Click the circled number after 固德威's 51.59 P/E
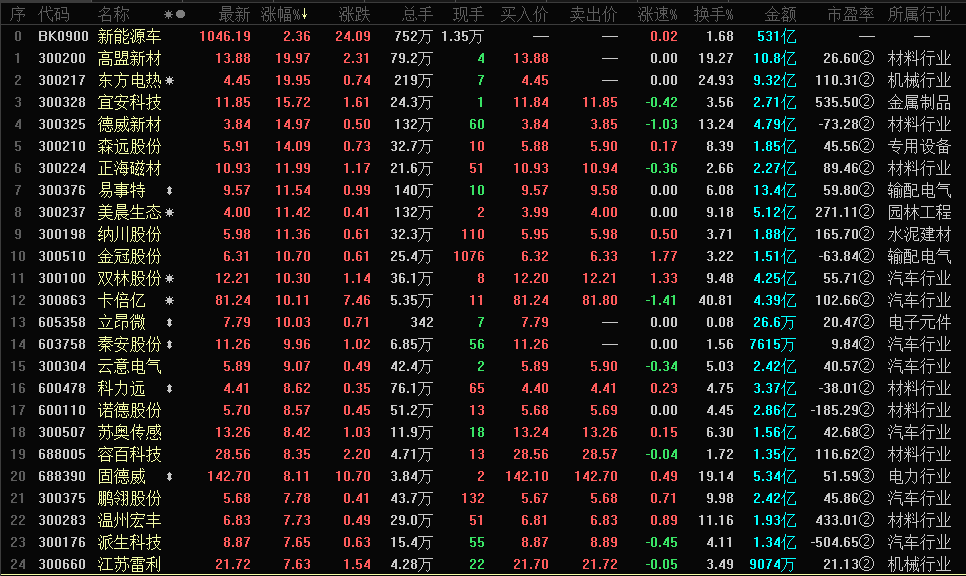This screenshot has width=966, height=576. click(x=866, y=476)
